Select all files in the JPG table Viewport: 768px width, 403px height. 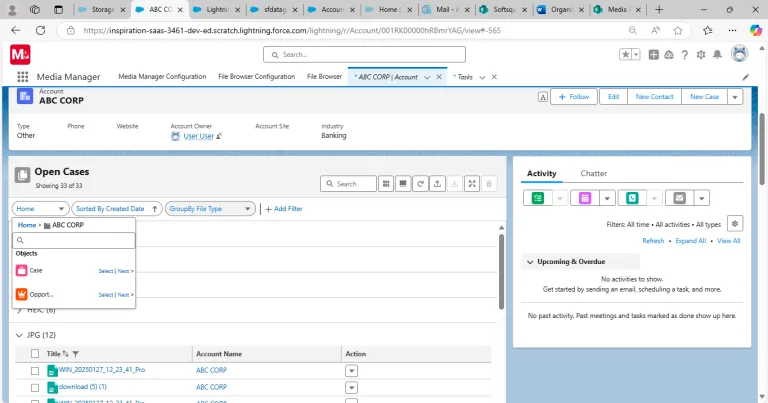click(x=35, y=354)
